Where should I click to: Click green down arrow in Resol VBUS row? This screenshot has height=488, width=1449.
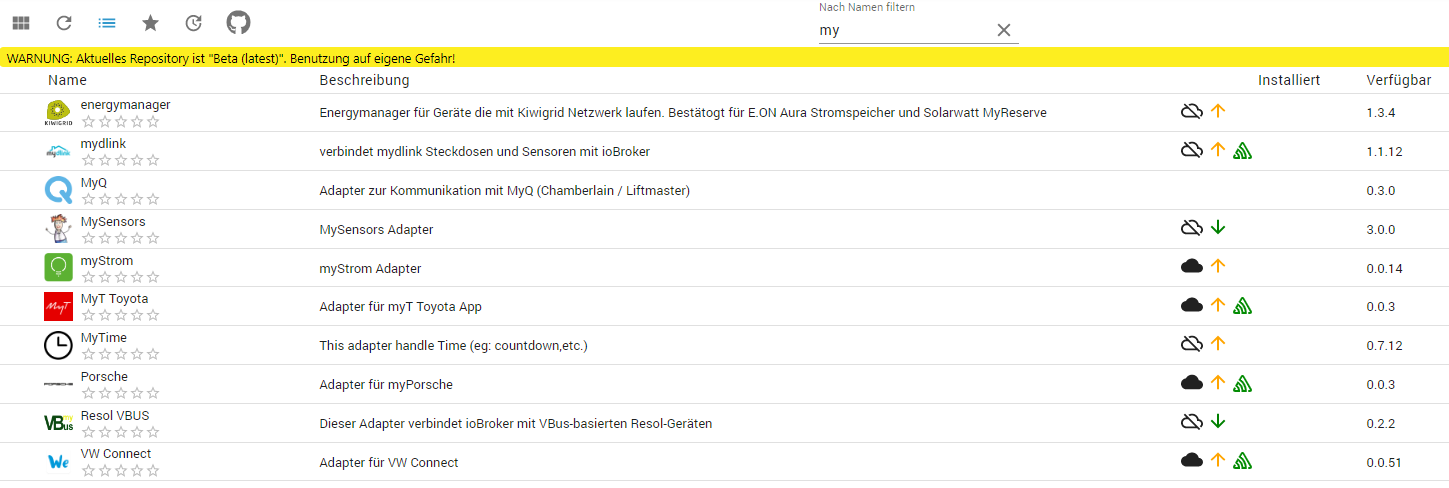(1217, 421)
